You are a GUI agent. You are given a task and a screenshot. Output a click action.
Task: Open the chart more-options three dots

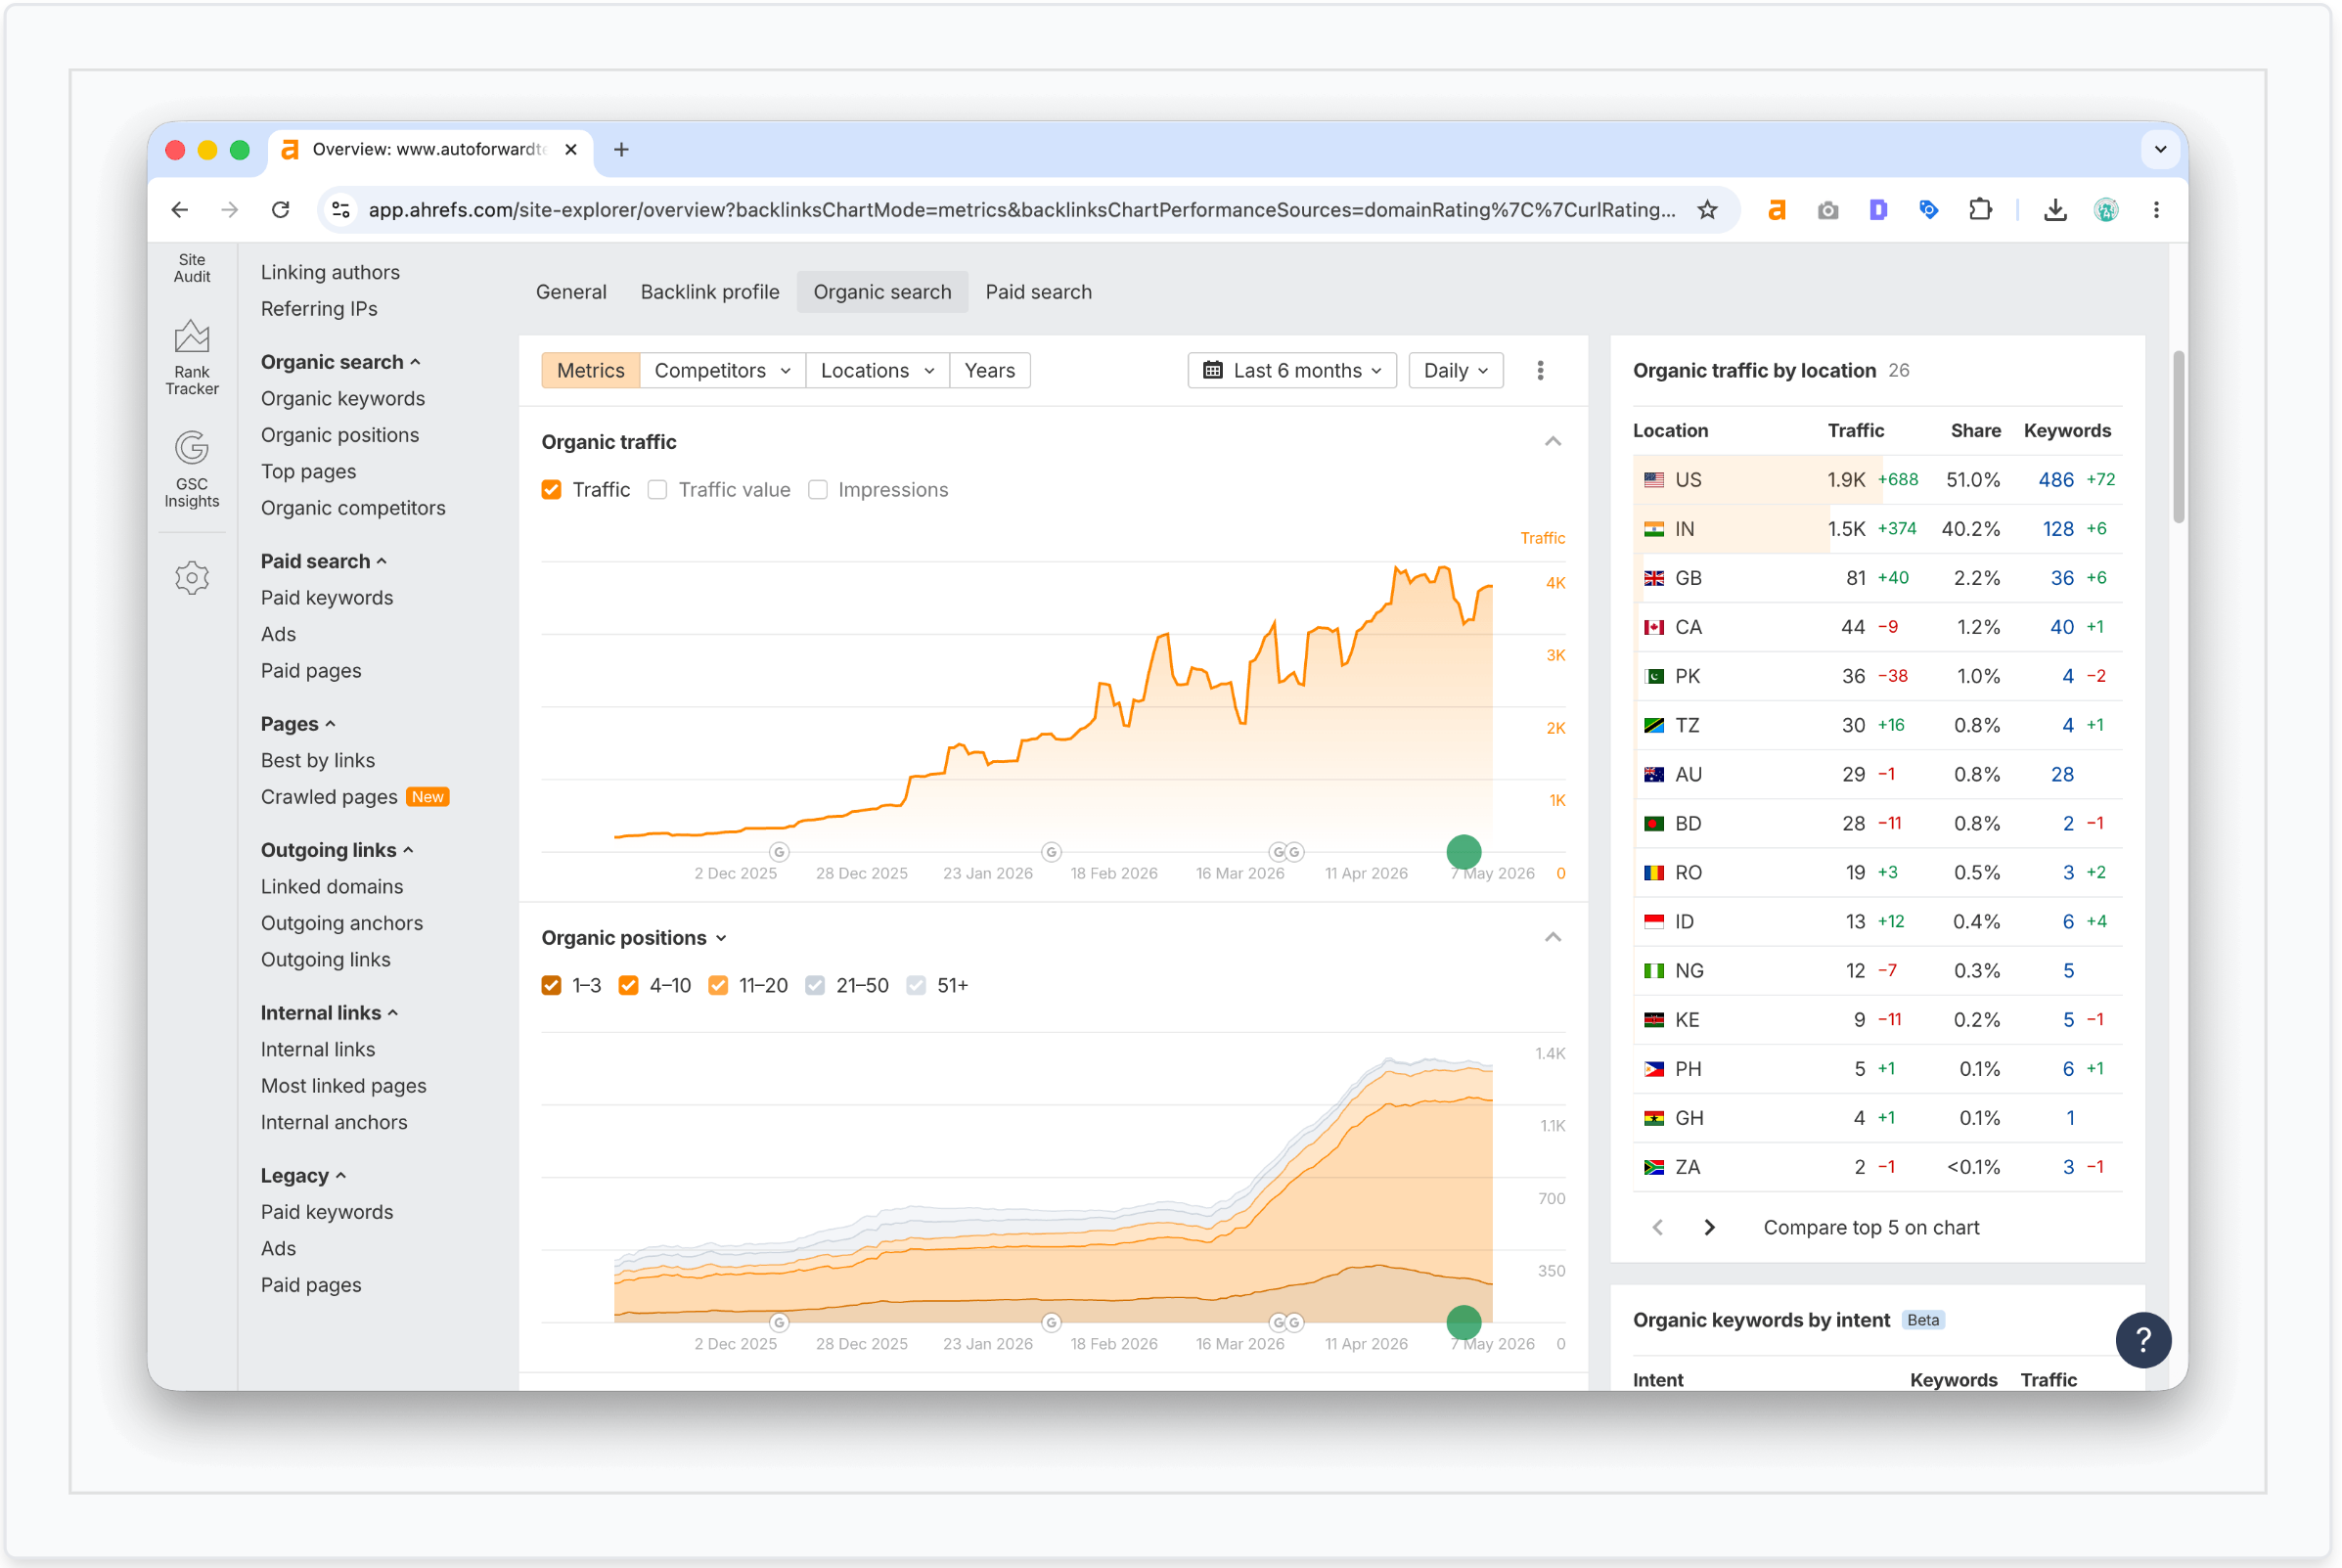tap(1540, 371)
